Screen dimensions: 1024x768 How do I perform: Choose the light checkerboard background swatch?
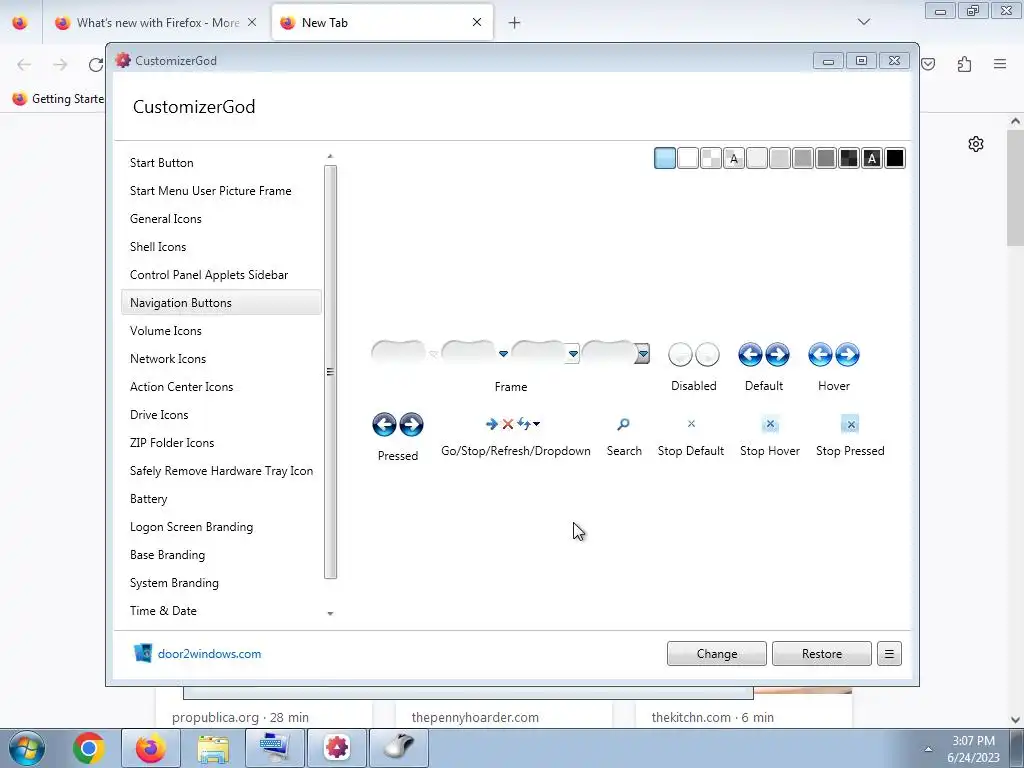coord(711,158)
